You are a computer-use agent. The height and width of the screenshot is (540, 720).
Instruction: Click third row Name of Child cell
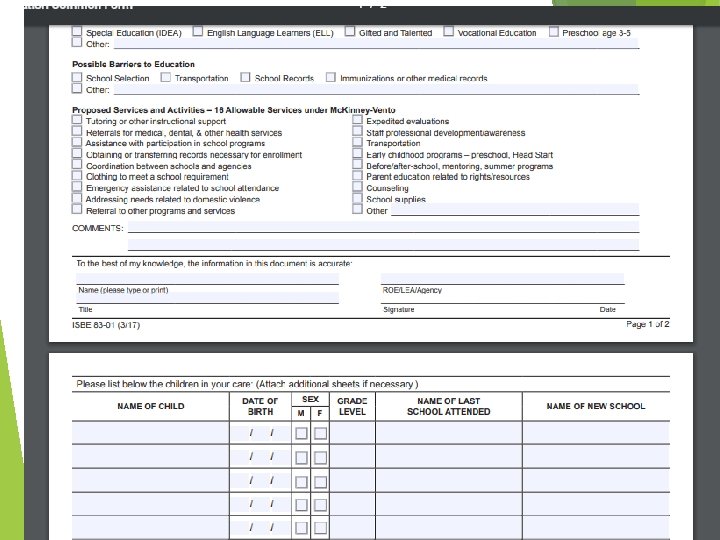pyautogui.click(x=151, y=481)
